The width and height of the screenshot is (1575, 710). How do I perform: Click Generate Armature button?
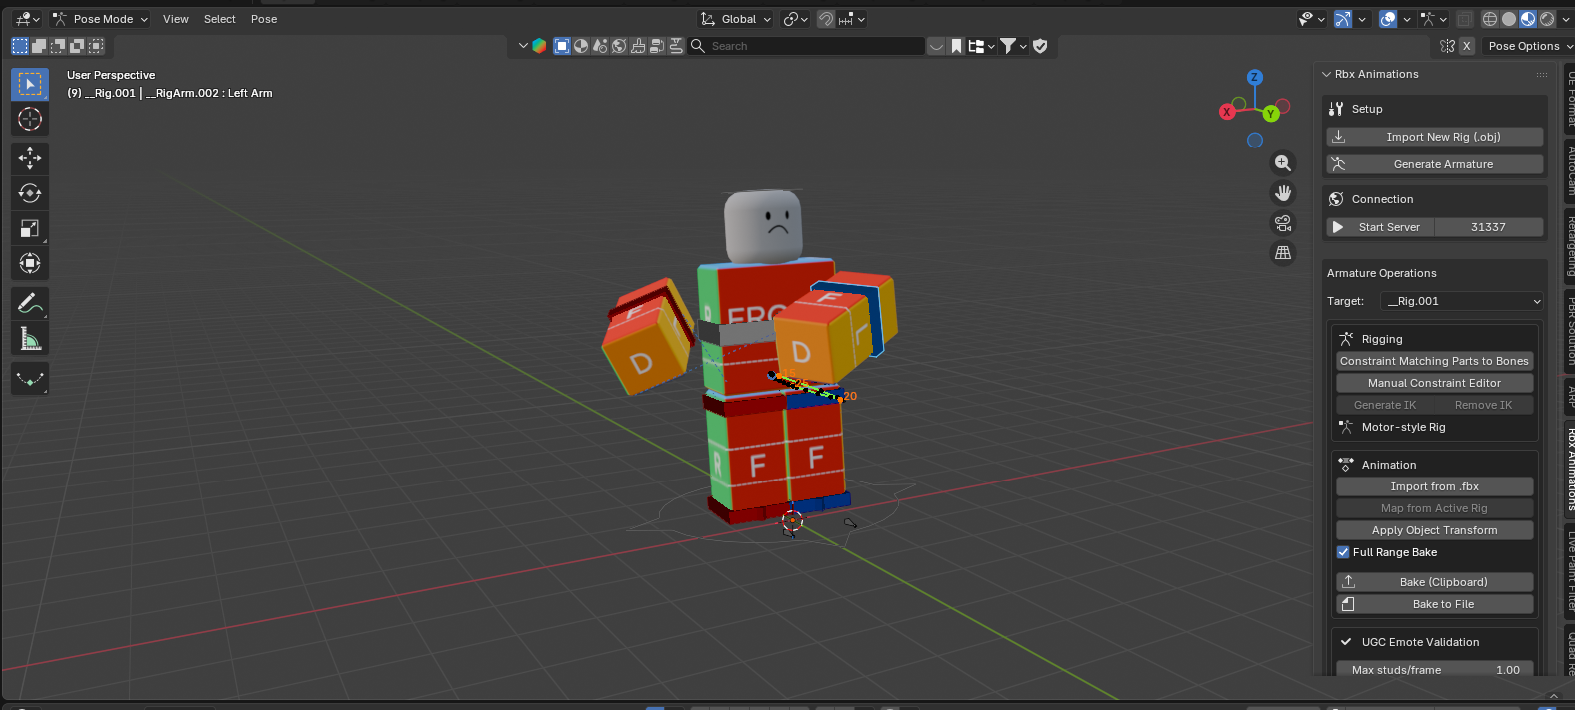pyautogui.click(x=1435, y=164)
